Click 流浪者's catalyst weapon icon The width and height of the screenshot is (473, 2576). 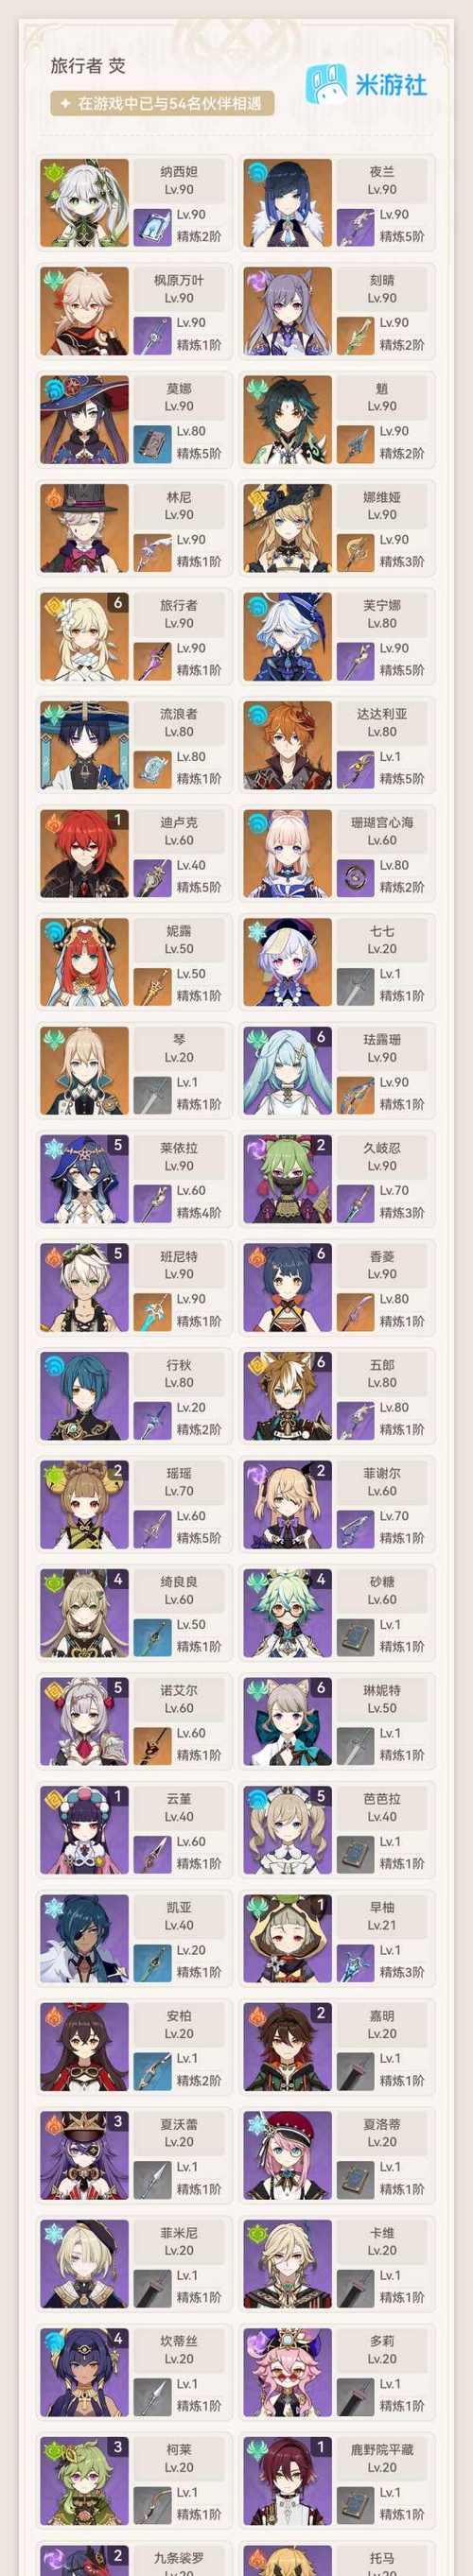(x=151, y=769)
